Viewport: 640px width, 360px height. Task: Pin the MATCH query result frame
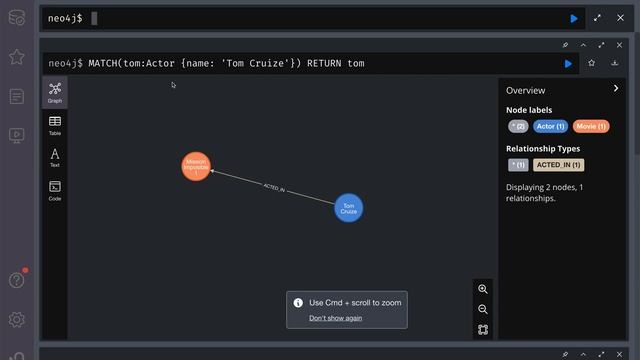[565, 45]
